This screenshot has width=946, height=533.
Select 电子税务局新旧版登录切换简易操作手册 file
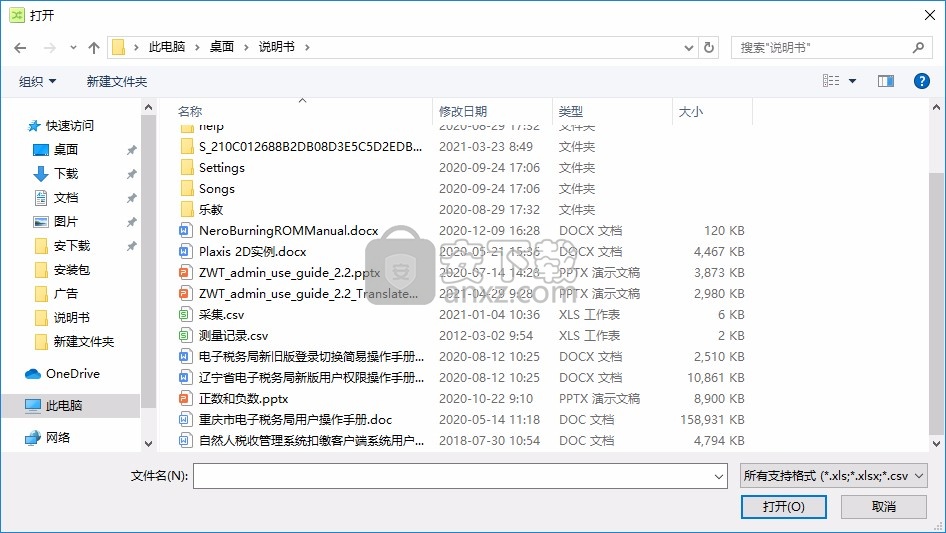(x=311, y=357)
